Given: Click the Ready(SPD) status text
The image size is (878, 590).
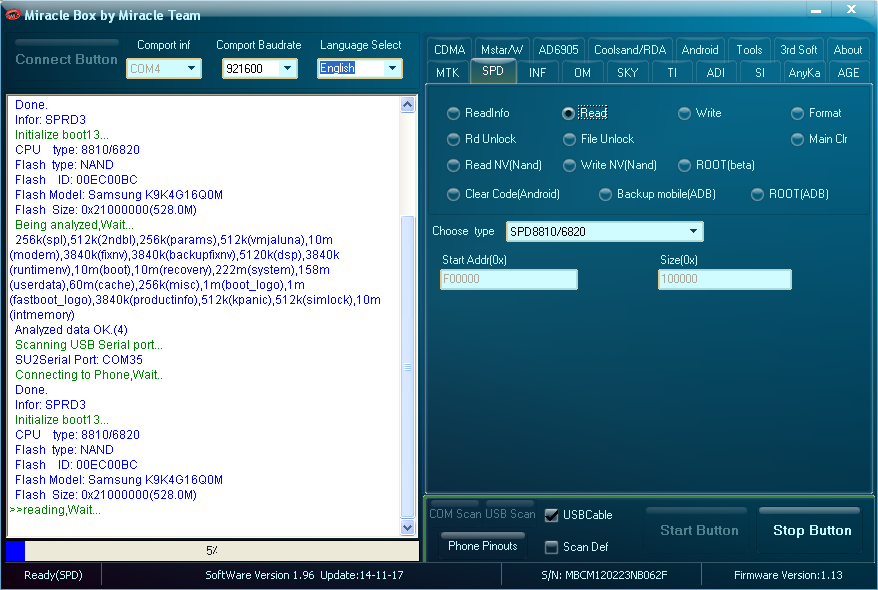Looking at the screenshot, I should (53, 575).
